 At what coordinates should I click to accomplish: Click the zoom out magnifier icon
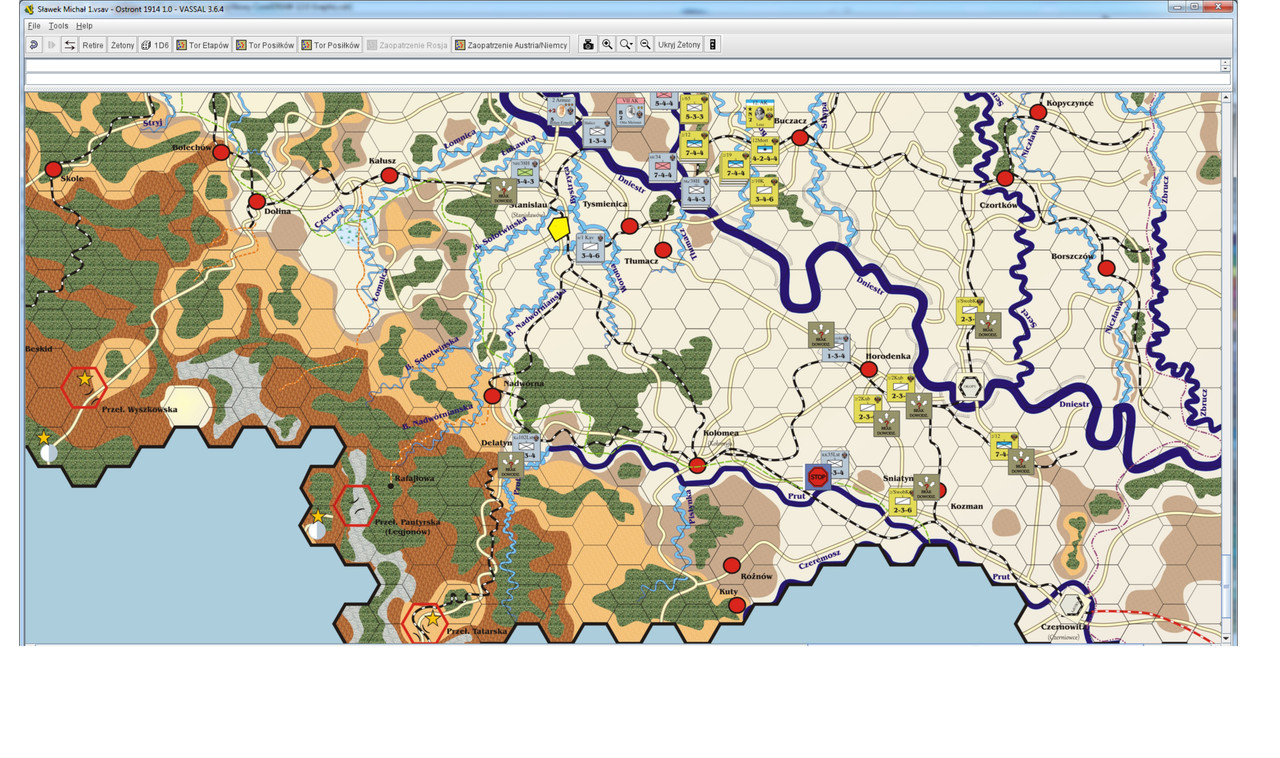click(x=646, y=45)
